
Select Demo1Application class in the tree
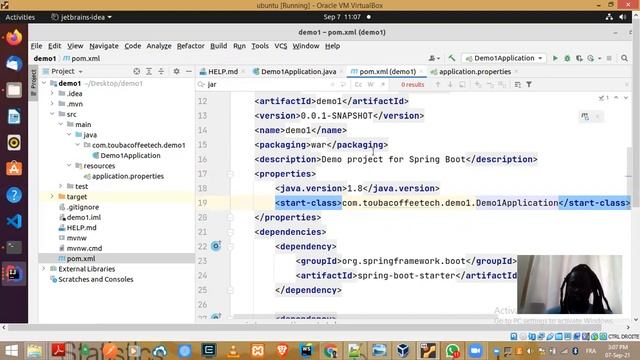130,155
